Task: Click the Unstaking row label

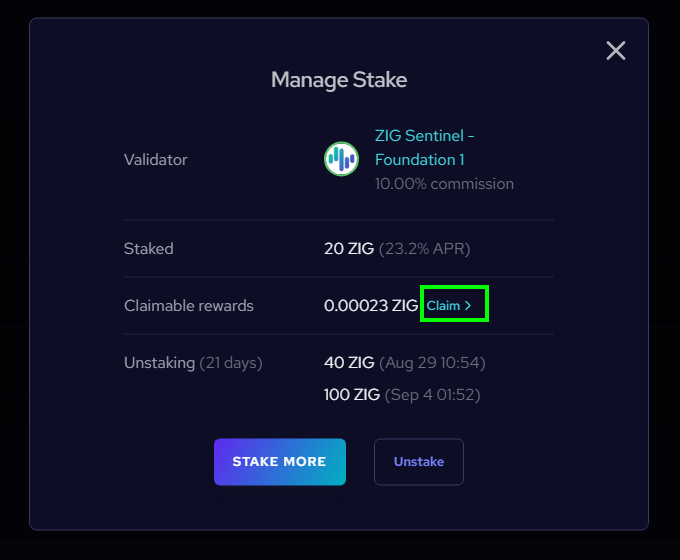Action: coord(159,362)
